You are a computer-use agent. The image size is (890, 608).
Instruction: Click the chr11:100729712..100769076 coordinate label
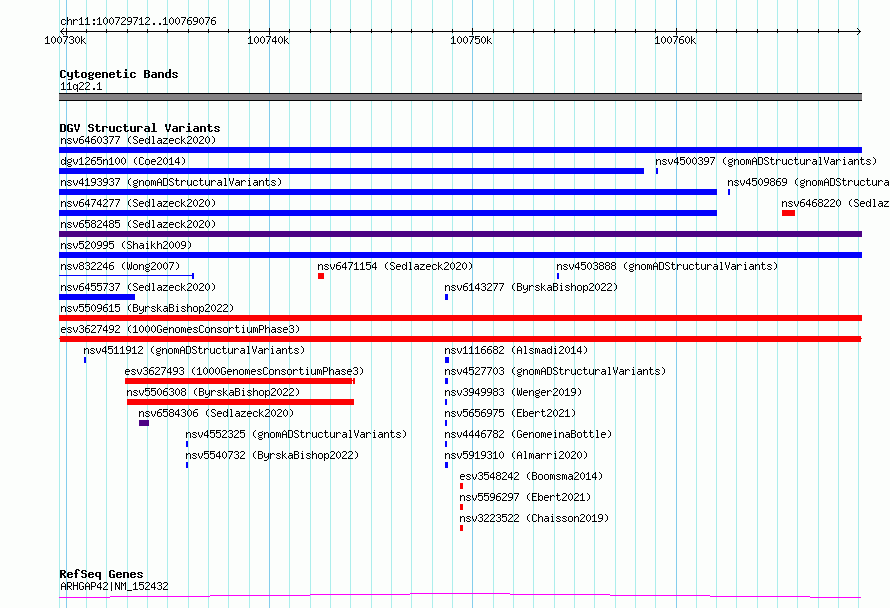click(138, 21)
